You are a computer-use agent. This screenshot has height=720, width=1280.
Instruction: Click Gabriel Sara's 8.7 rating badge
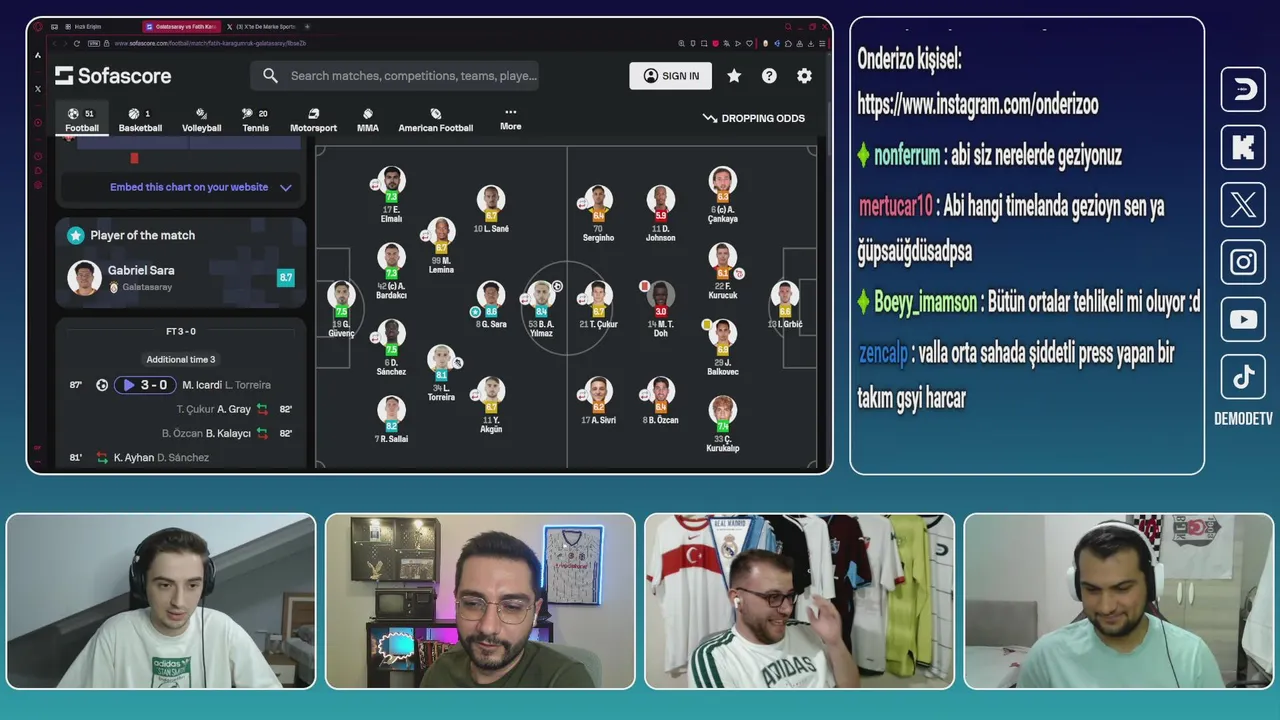tap(286, 277)
